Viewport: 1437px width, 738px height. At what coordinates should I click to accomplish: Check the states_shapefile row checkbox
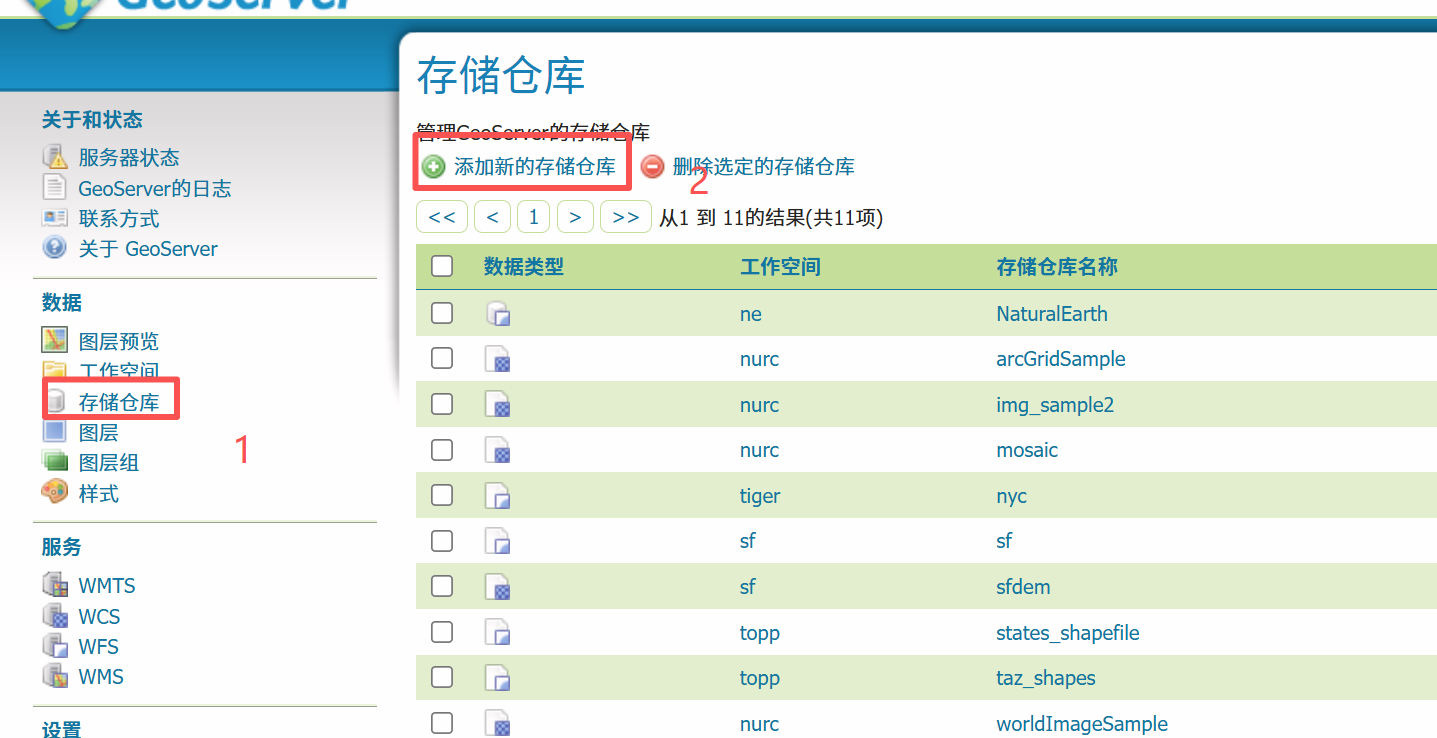pyautogui.click(x=442, y=632)
